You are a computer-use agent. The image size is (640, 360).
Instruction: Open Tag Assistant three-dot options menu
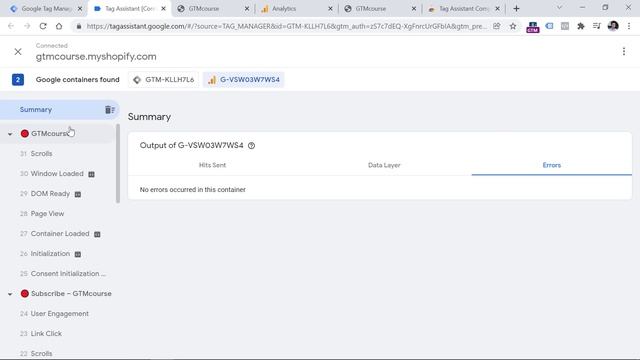point(624,51)
